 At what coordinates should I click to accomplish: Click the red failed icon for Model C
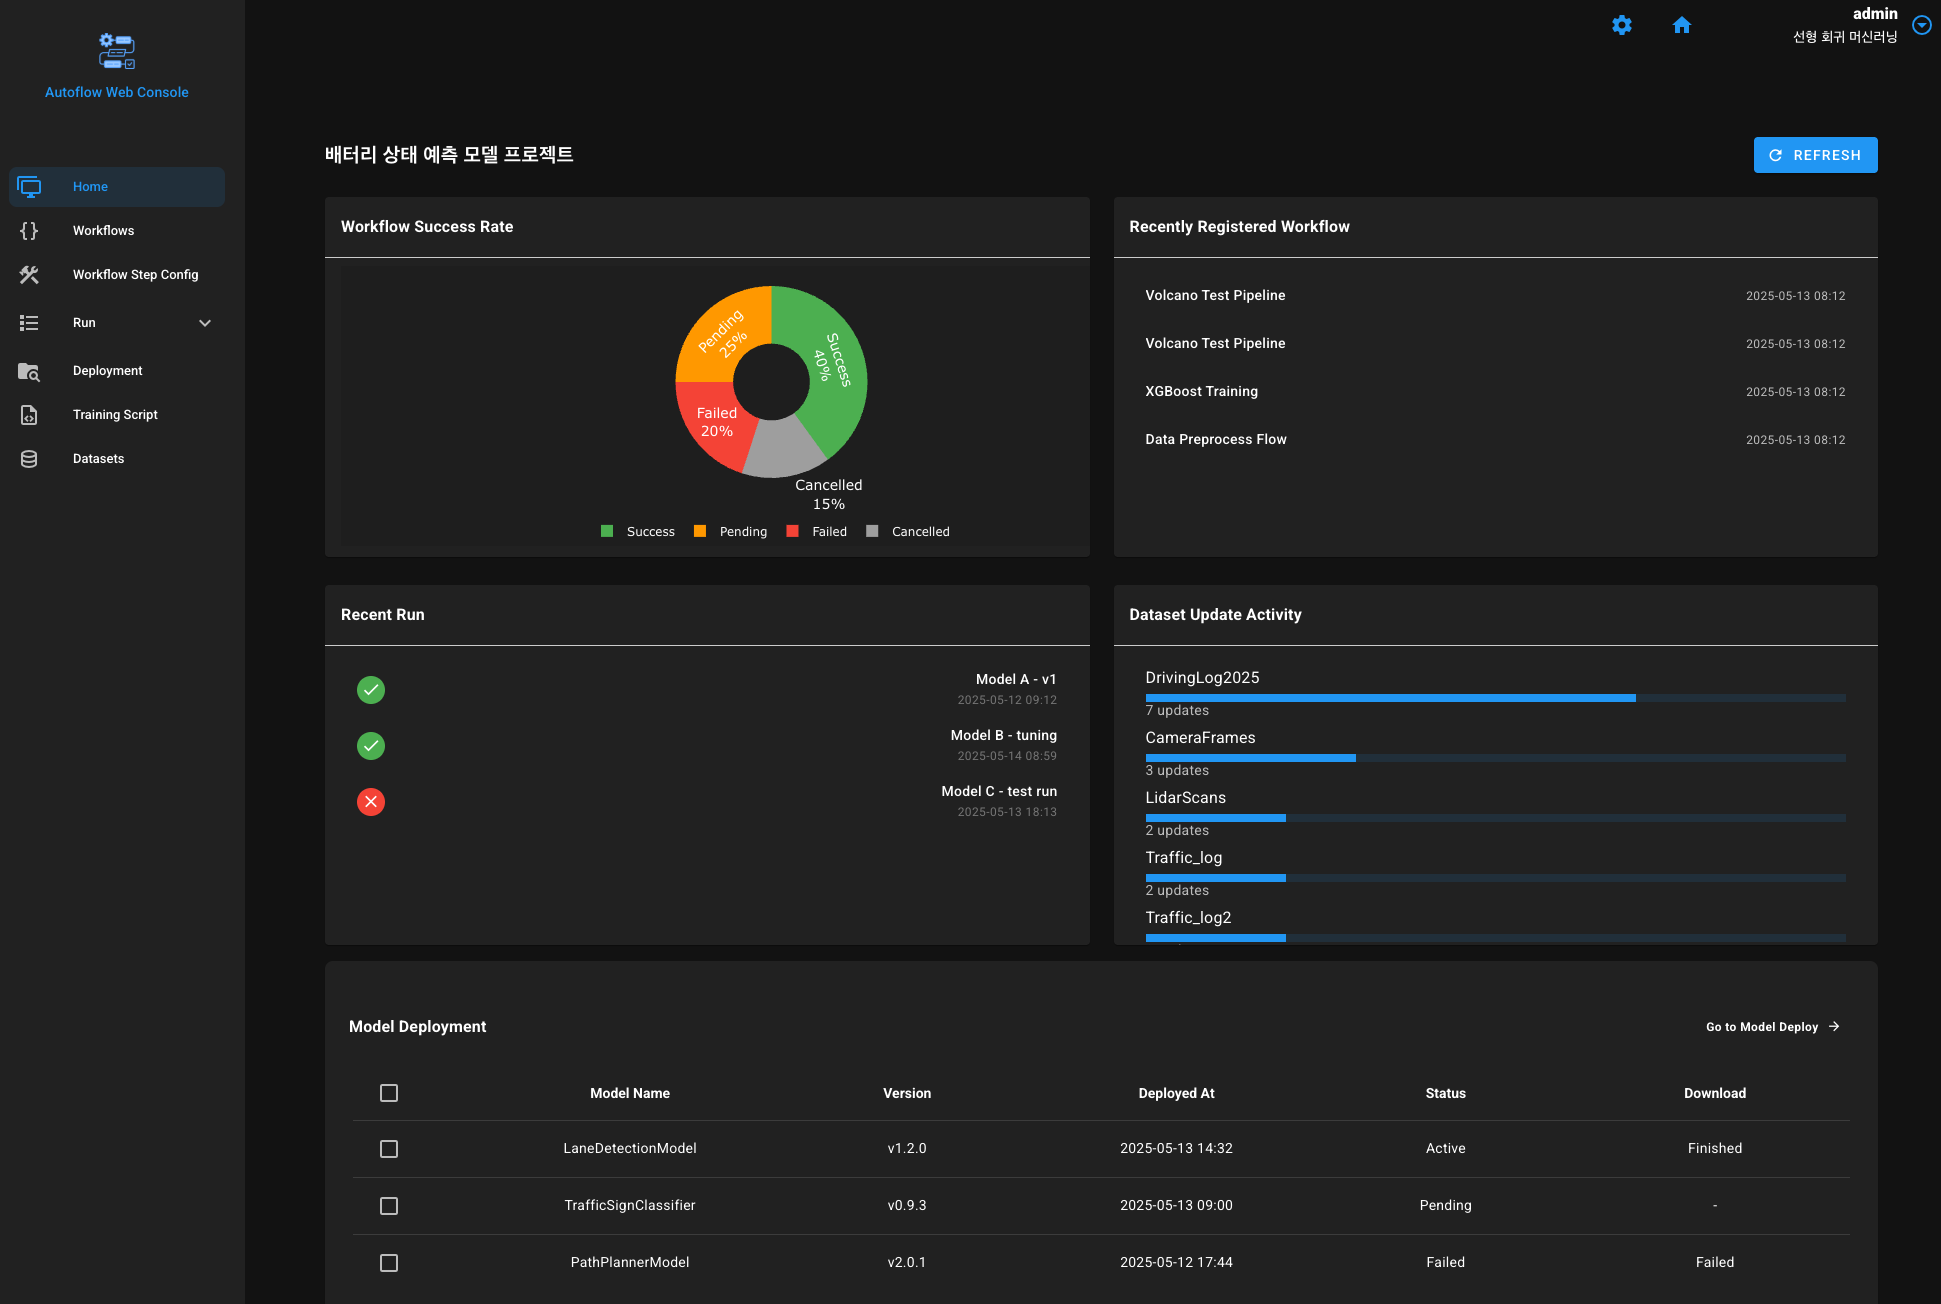pos(371,802)
